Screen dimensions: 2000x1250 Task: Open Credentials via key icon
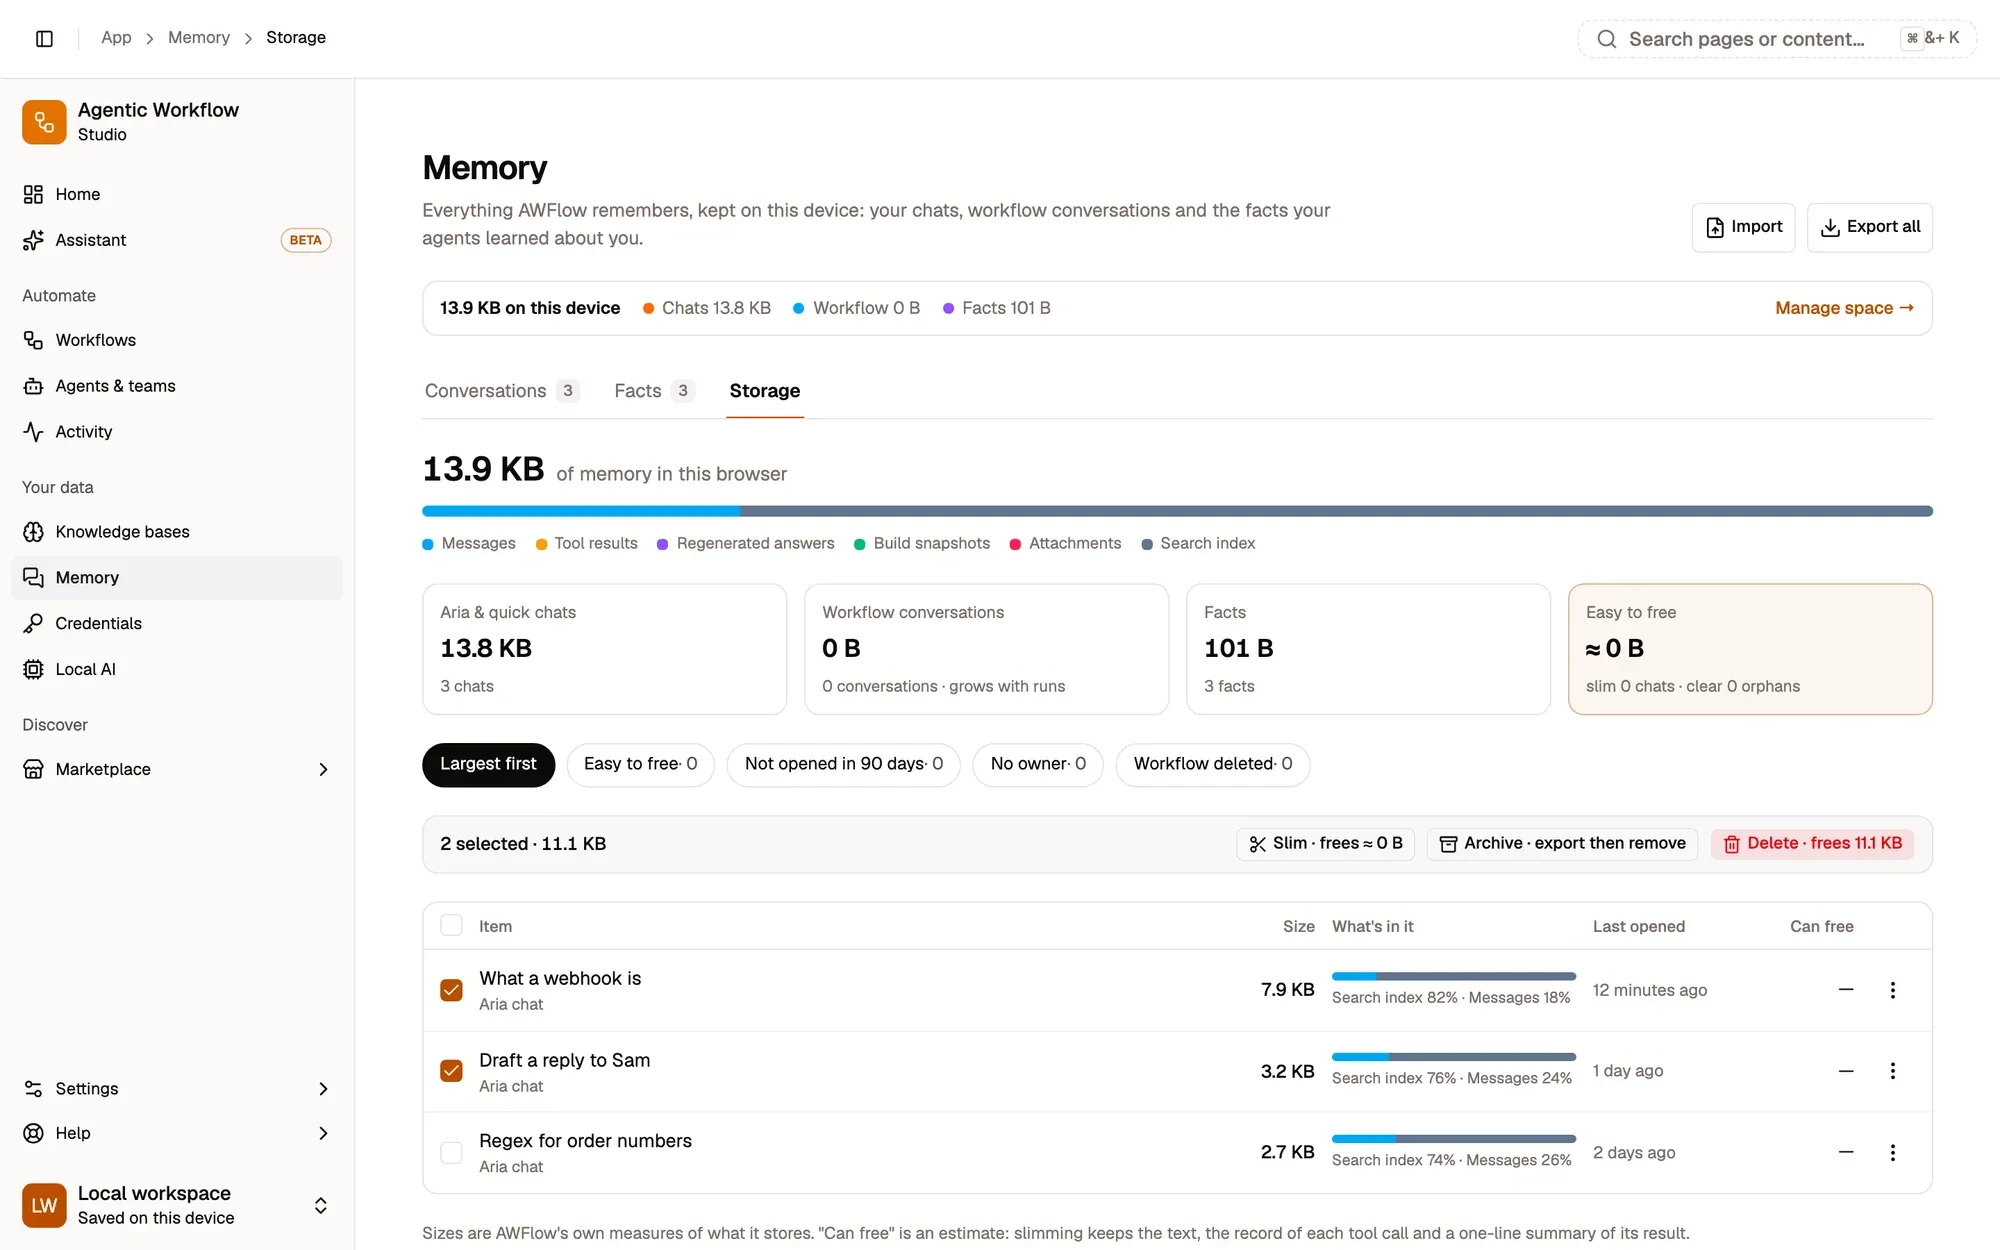pyautogui.click(x=33, y=623)
